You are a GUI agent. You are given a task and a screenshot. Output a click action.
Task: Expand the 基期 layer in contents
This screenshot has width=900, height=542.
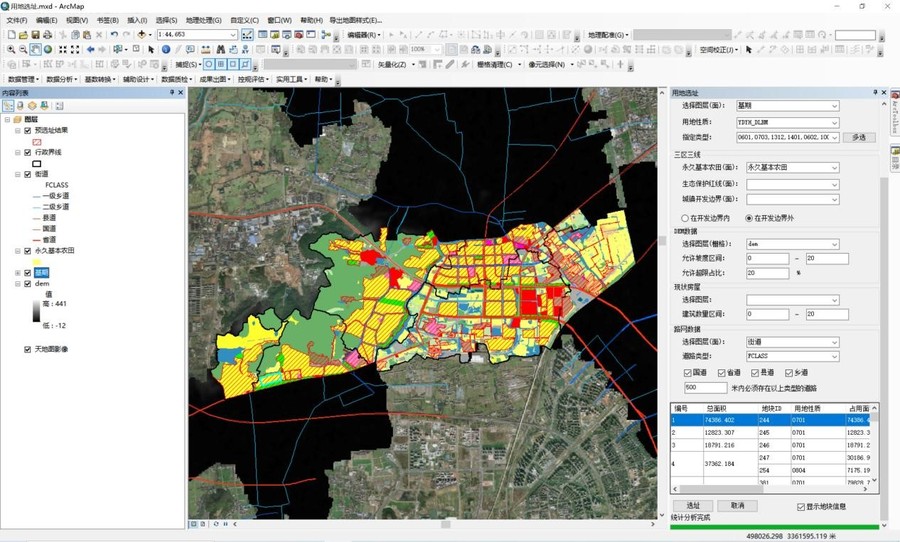(x=18, y=273)
